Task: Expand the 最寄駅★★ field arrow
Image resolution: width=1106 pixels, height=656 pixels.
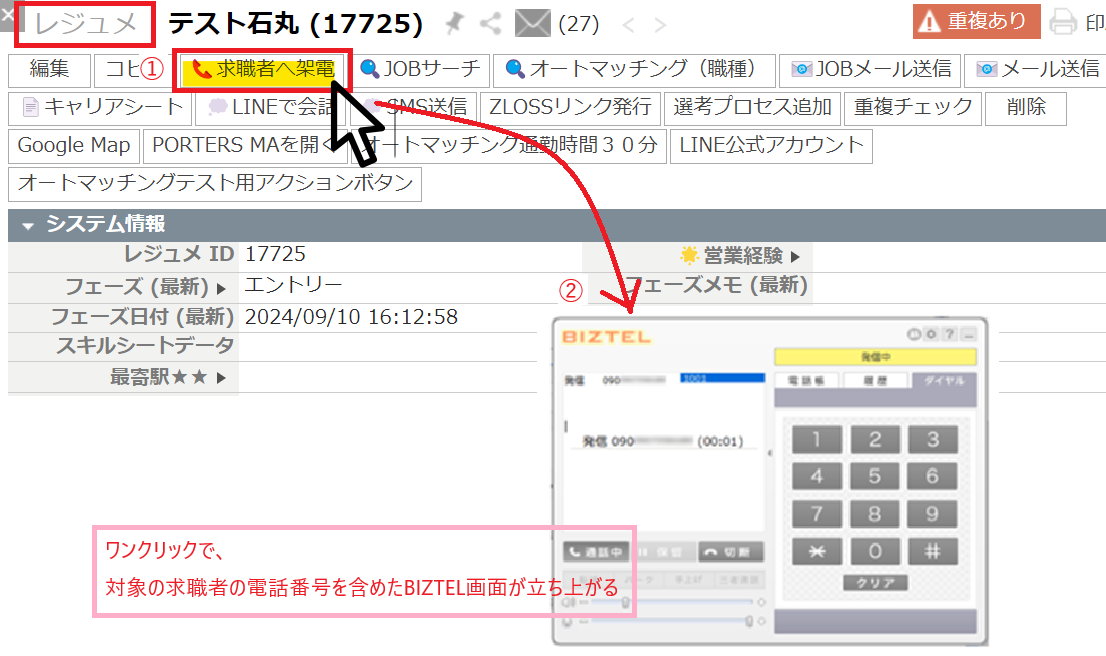Action: click(221, 378)
